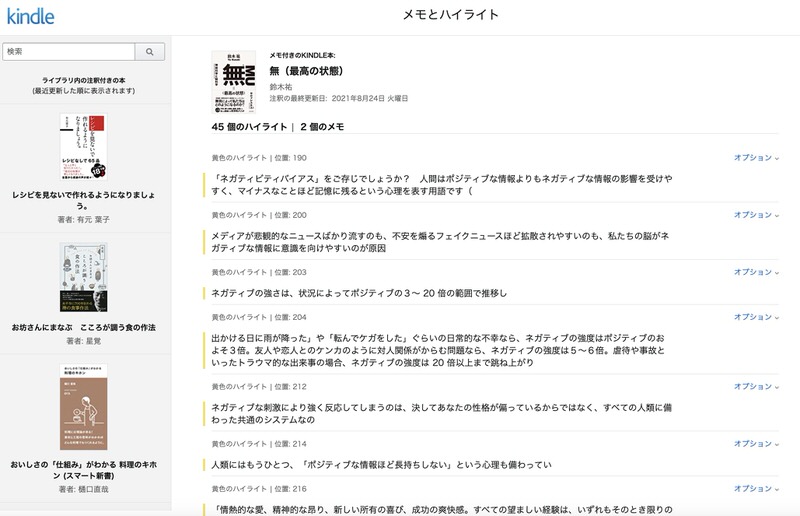This screenshot has height=516, width=800.
Task: Click author line 著者: 有元 葉子
Action: [84, 219]
